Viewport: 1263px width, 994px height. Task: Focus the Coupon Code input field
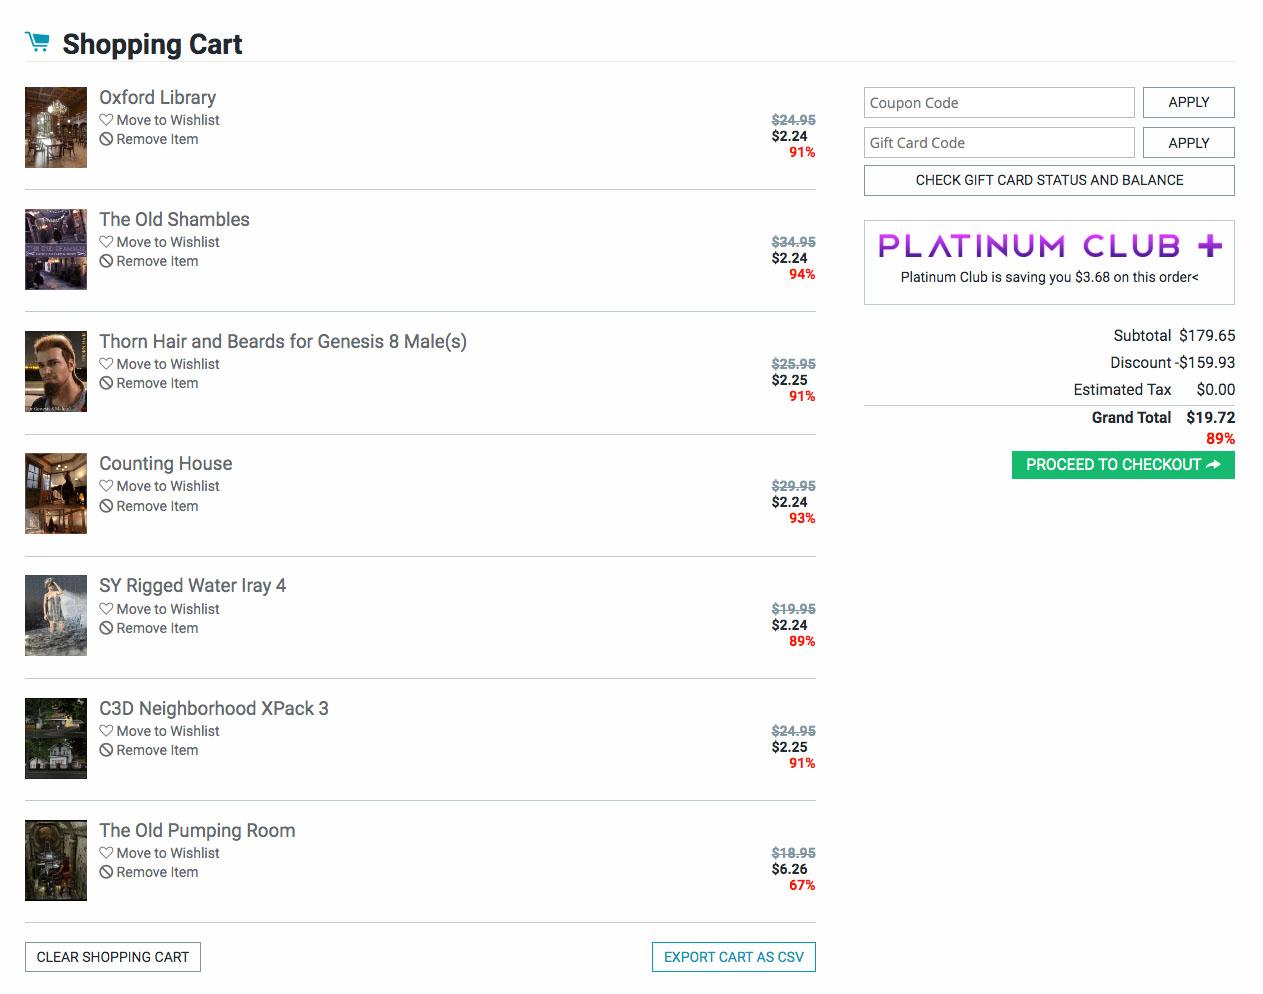click(999, 103)
